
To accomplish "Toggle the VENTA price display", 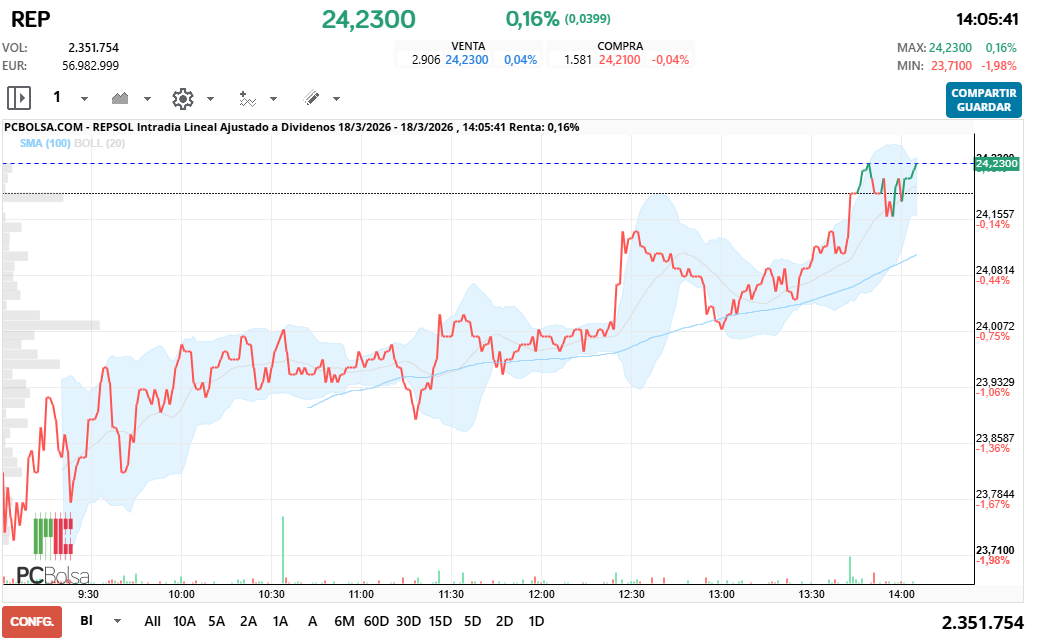I will 470,46.
